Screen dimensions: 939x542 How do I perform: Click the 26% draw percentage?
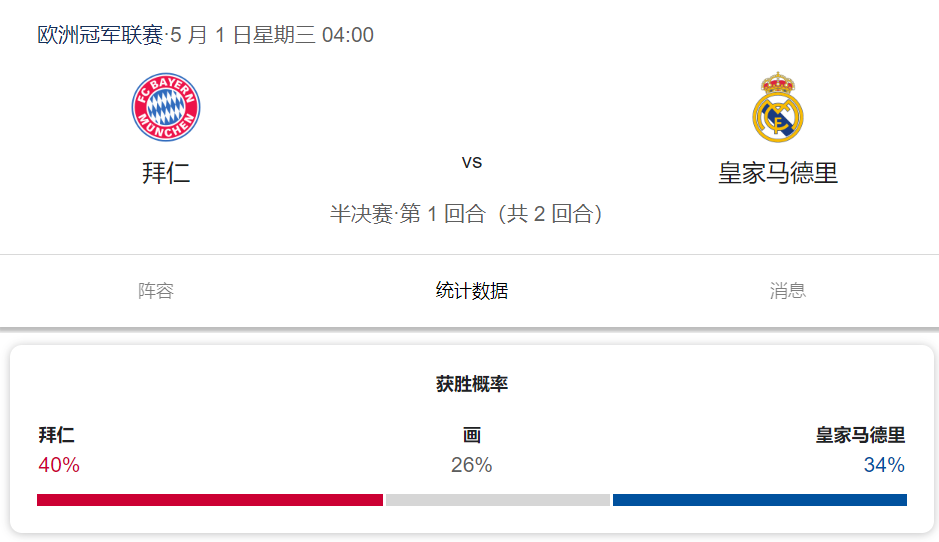pos(471,465)
